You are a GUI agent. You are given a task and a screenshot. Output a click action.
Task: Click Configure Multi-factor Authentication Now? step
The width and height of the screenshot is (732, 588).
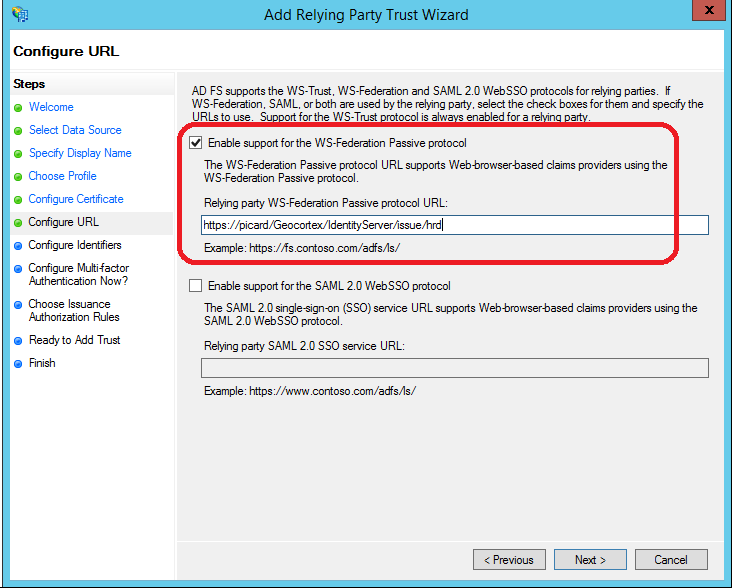(x=78, y=274)
